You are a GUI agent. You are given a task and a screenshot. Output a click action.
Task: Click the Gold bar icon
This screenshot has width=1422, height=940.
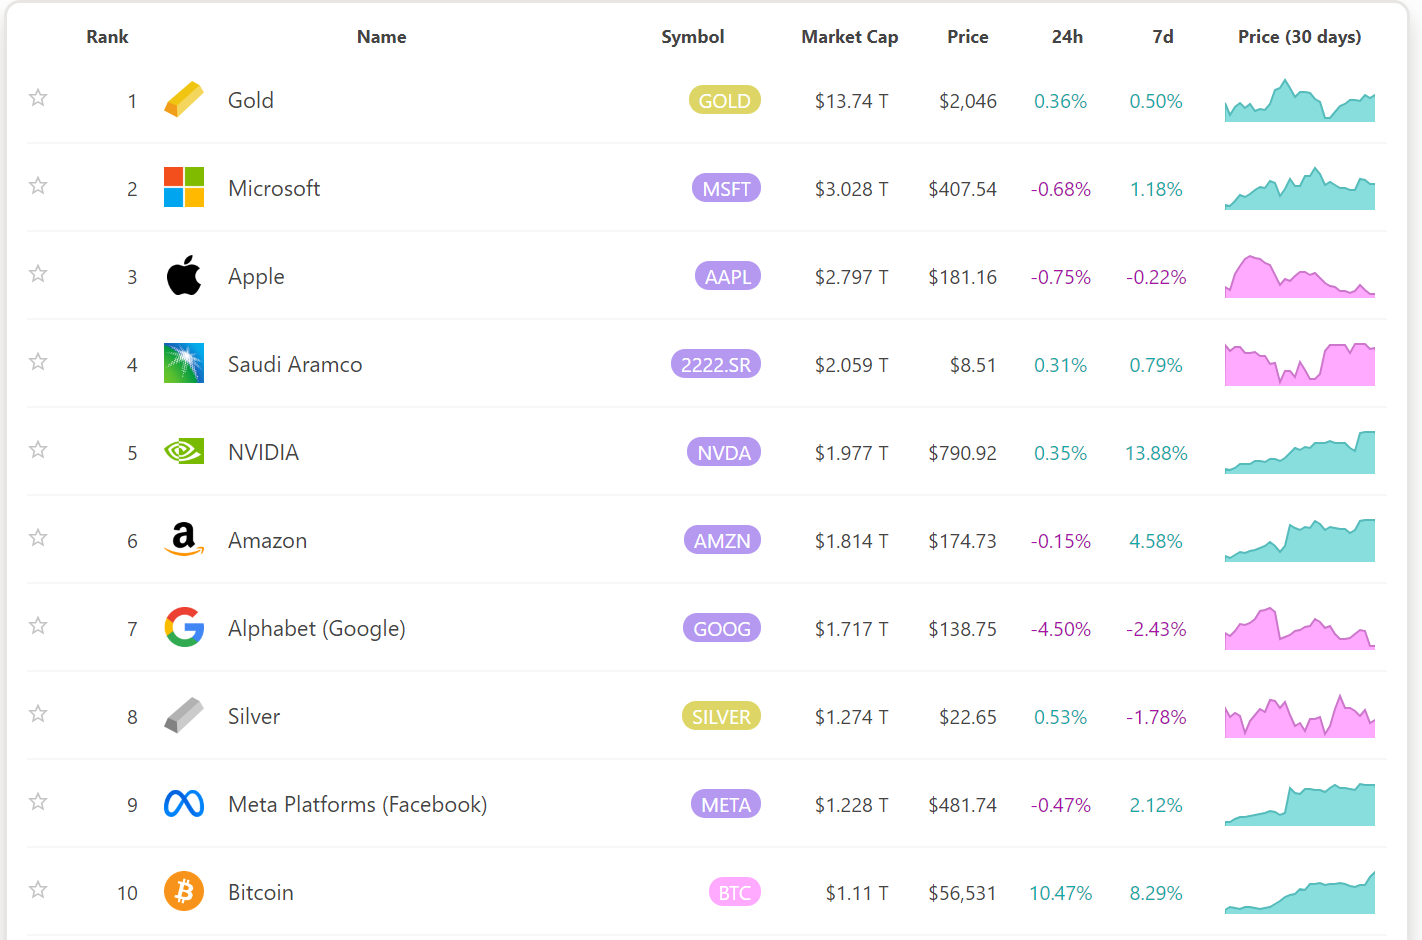(x=184, y=100)
